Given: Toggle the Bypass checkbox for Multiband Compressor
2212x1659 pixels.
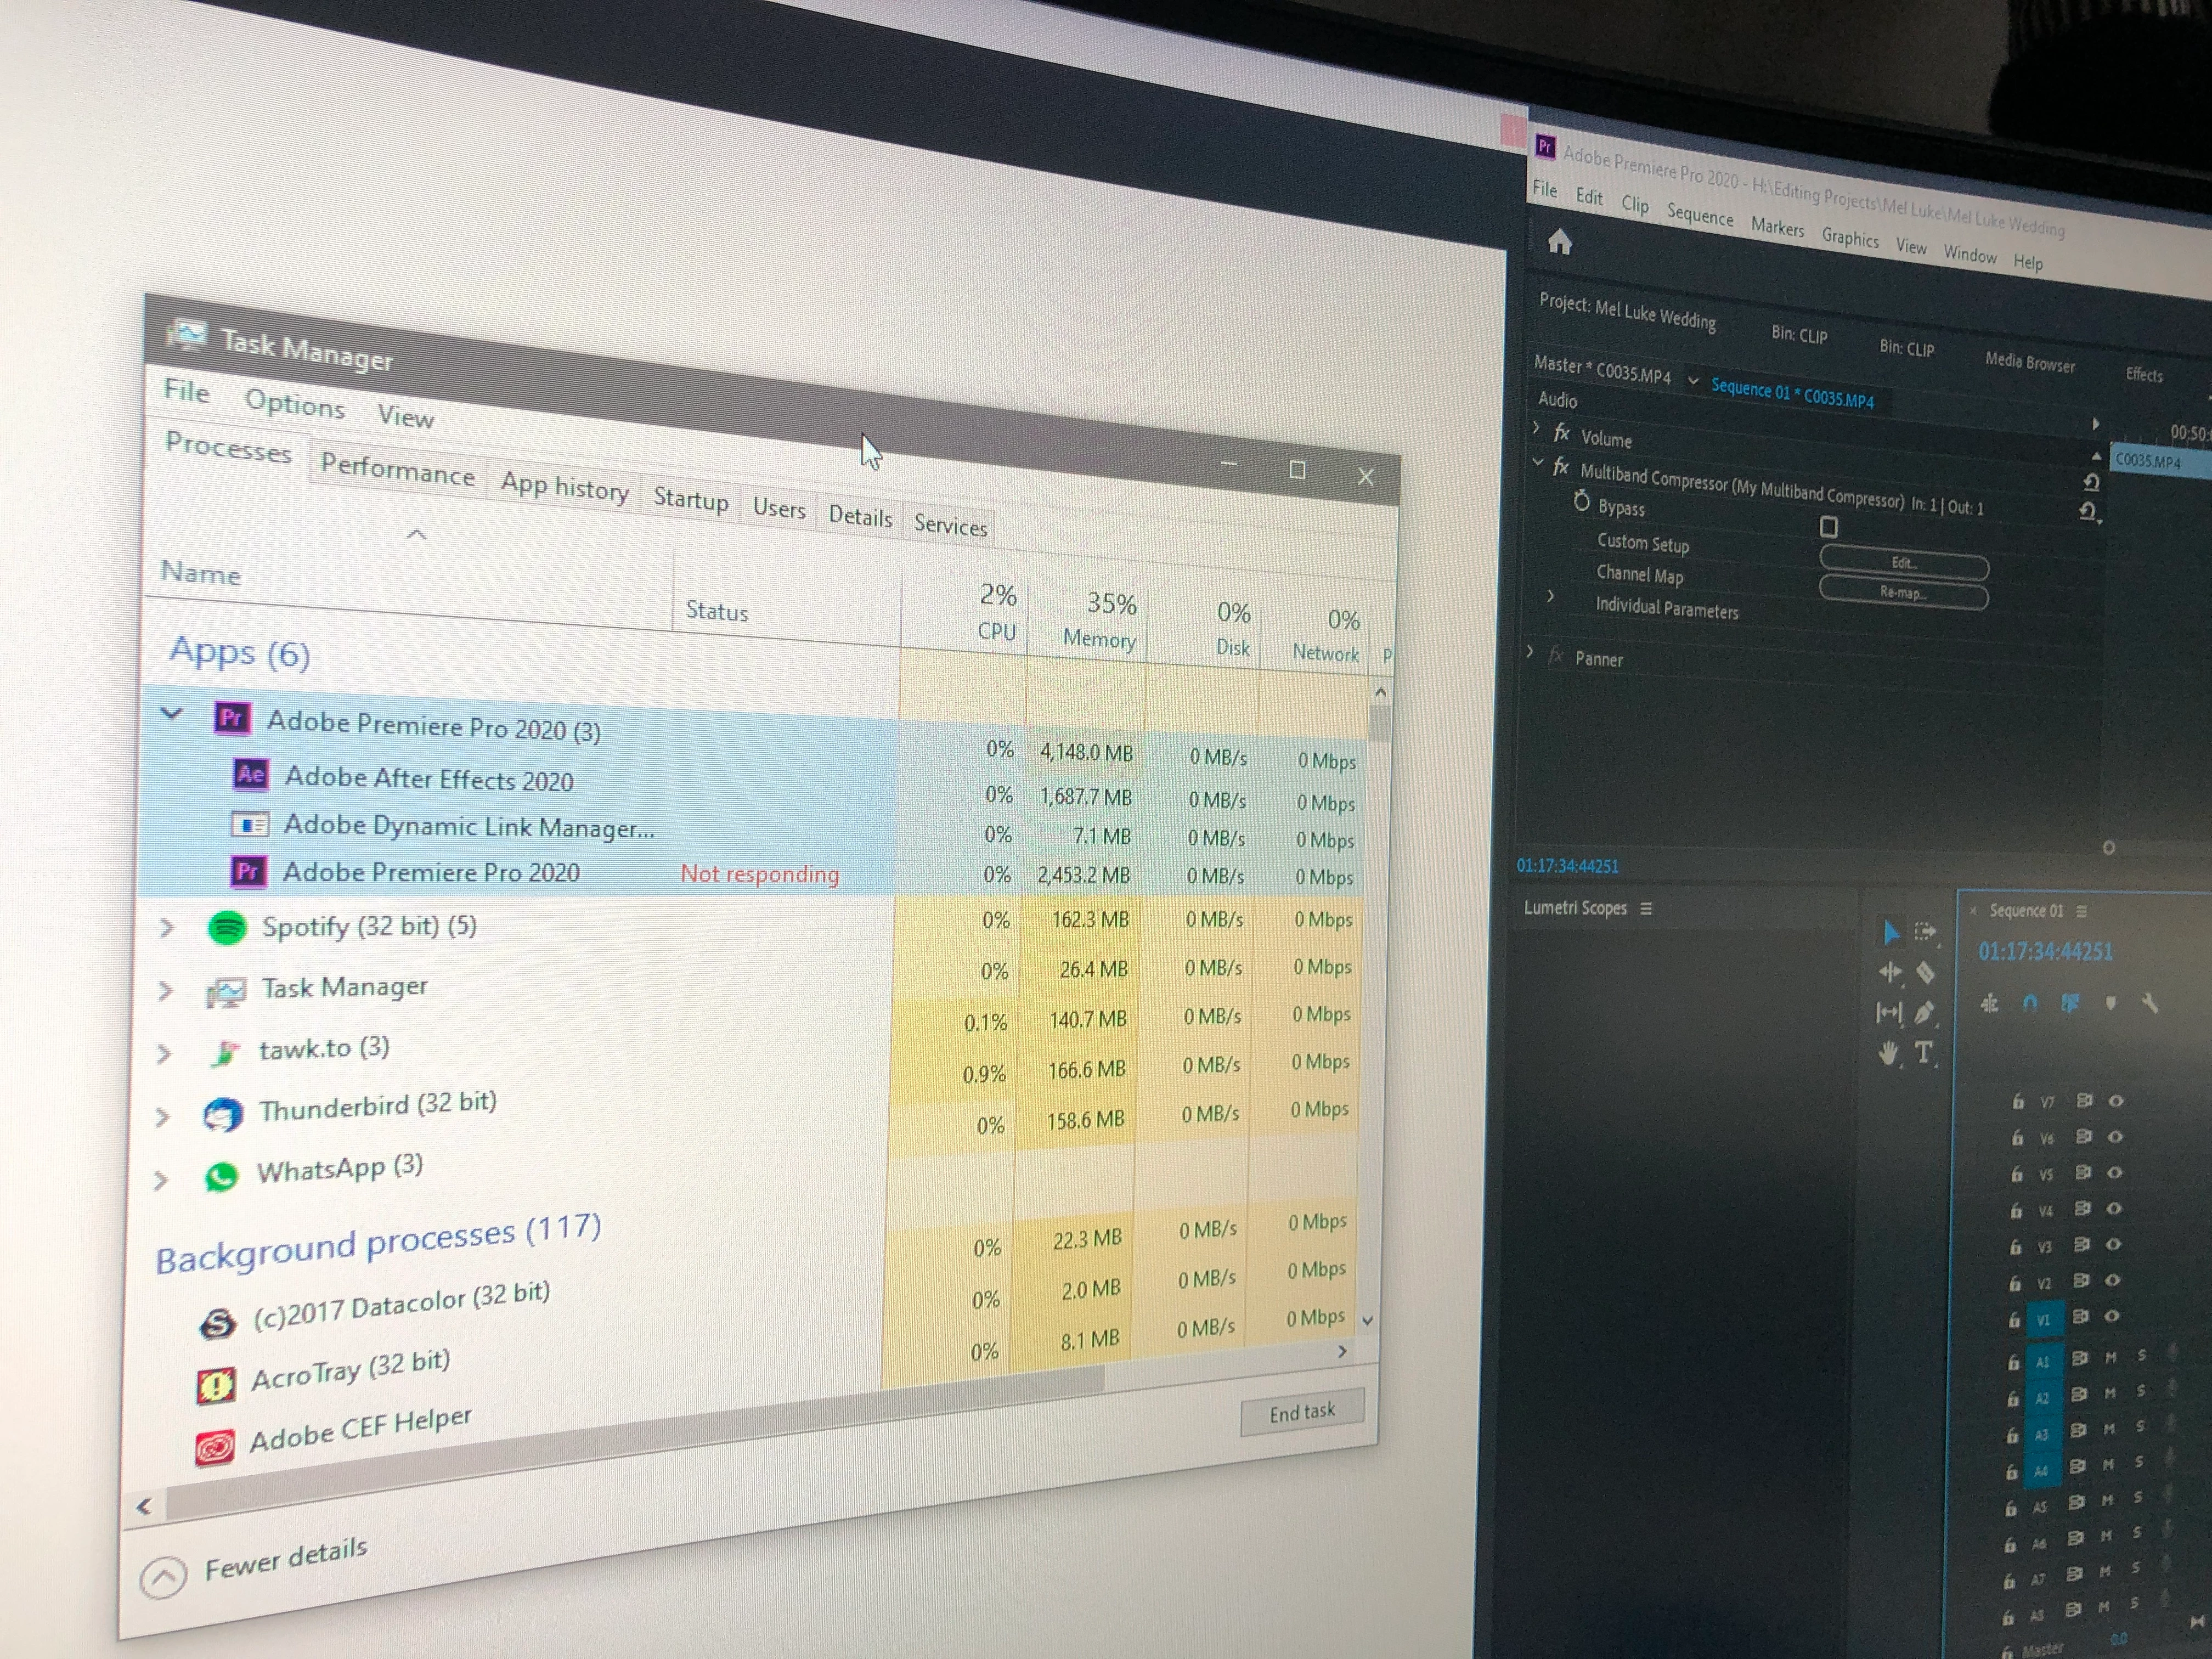Looking at the screenshot, I should (1829, 527).
